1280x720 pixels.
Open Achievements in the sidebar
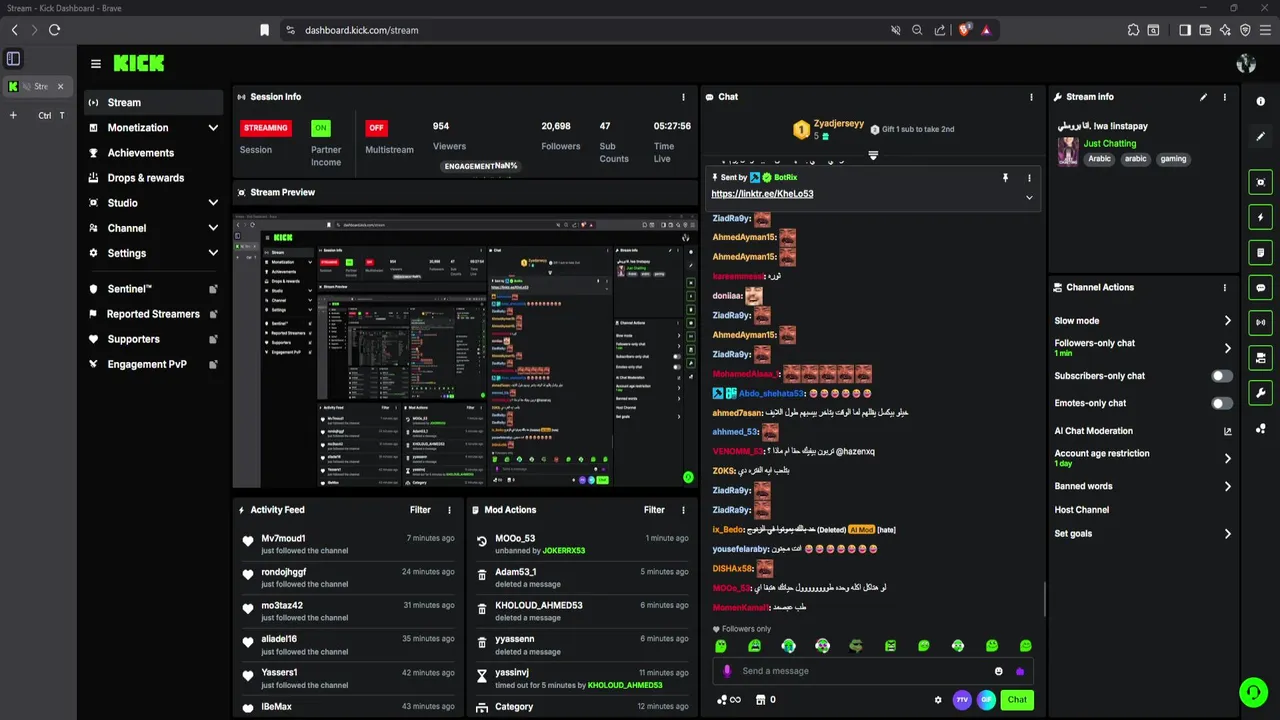pos(153,153)
